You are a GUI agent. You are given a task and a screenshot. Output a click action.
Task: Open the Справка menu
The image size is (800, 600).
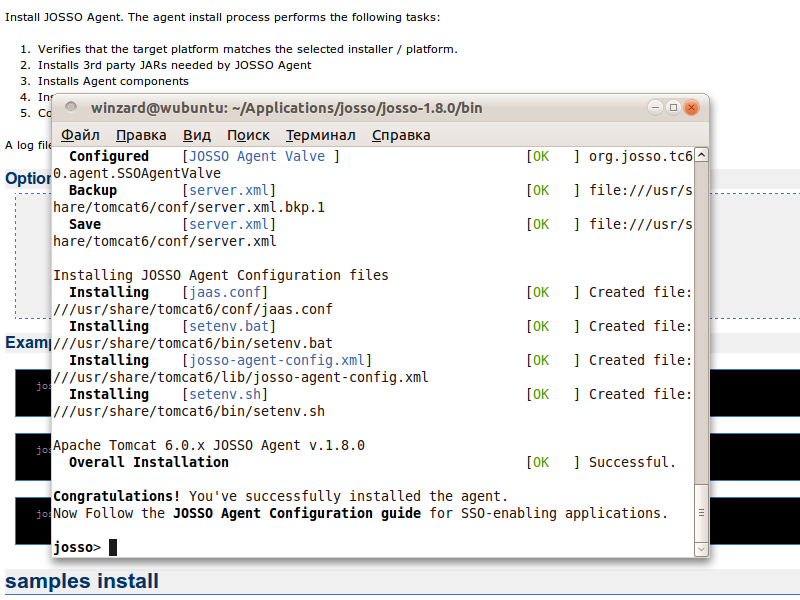click(401, 135)
